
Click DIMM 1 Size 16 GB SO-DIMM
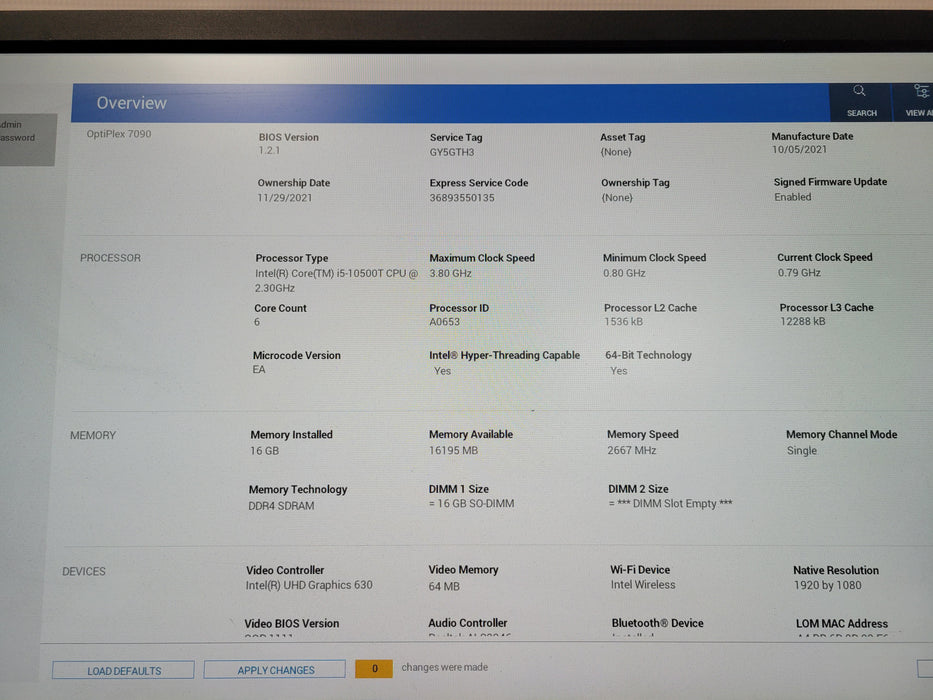click(x=471, y=504)
